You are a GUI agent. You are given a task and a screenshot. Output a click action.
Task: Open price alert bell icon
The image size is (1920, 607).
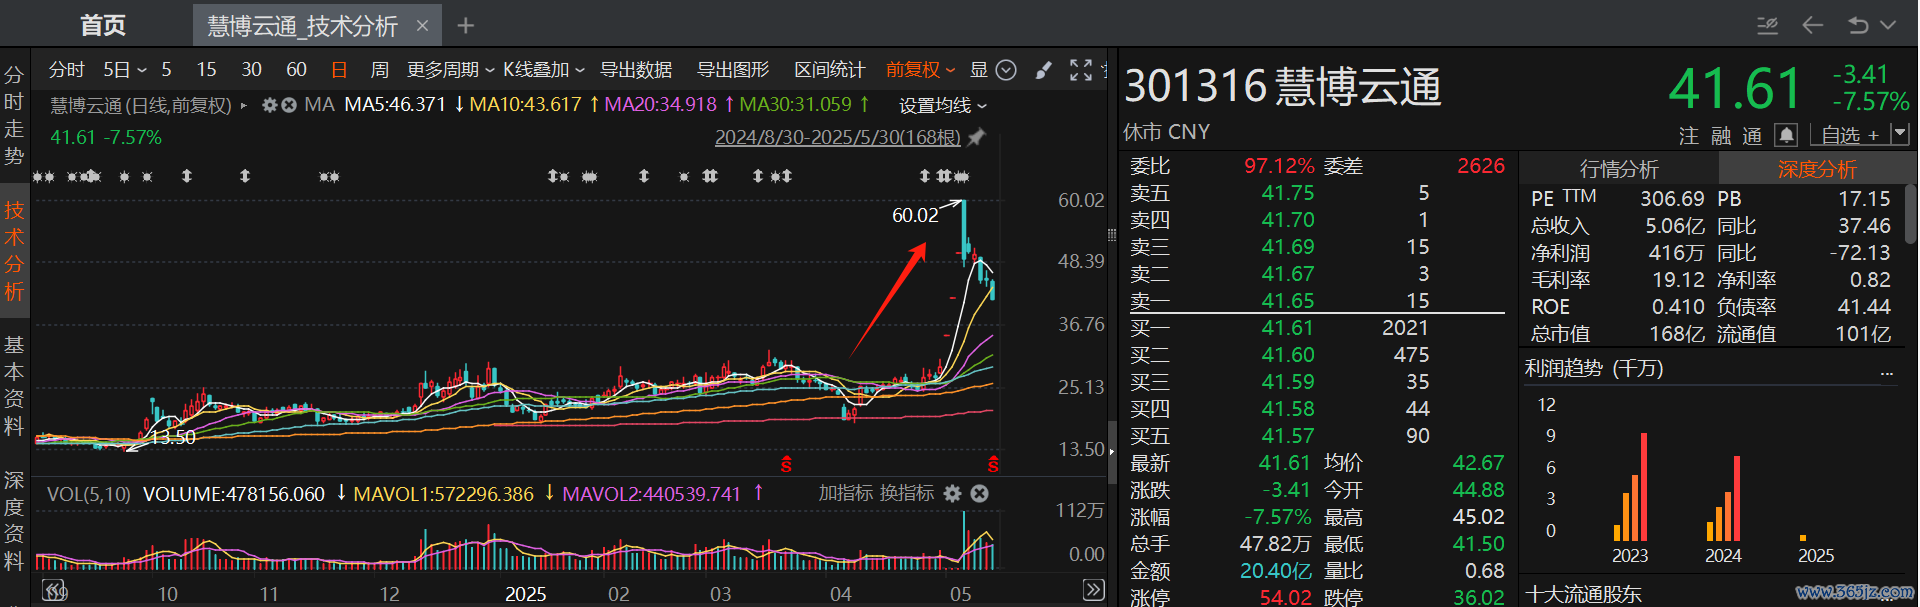pyautogui.click(x=1786, y=135)
